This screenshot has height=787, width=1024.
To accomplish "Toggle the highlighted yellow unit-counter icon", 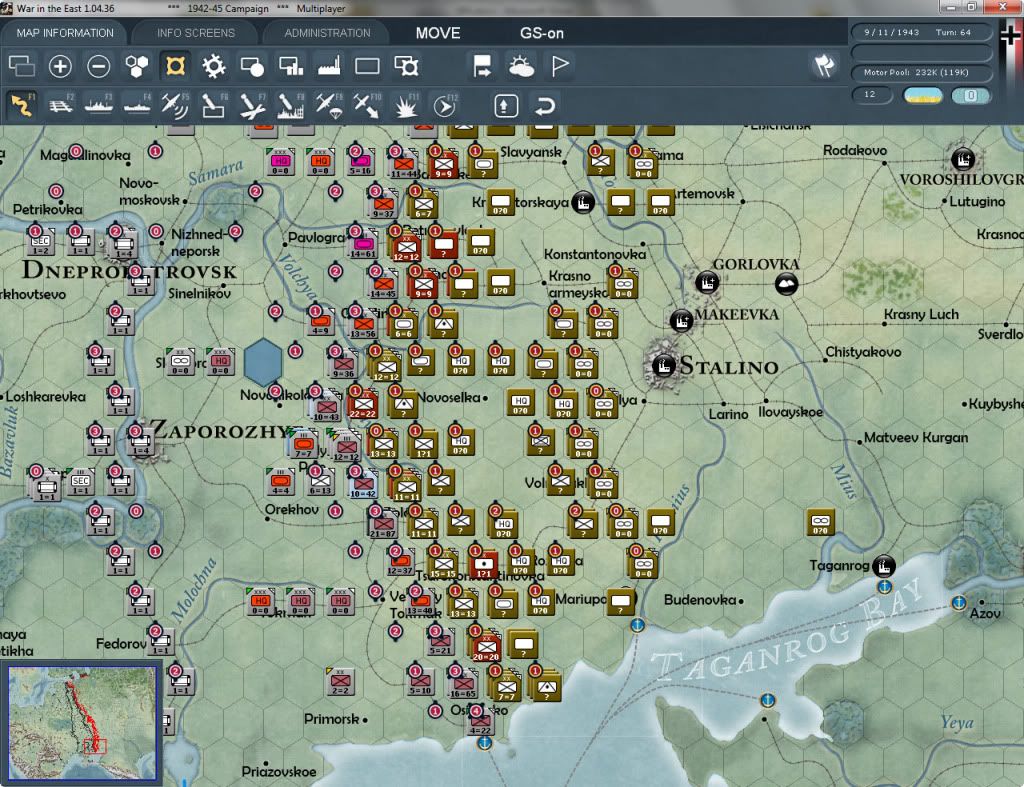I will 175,66.
